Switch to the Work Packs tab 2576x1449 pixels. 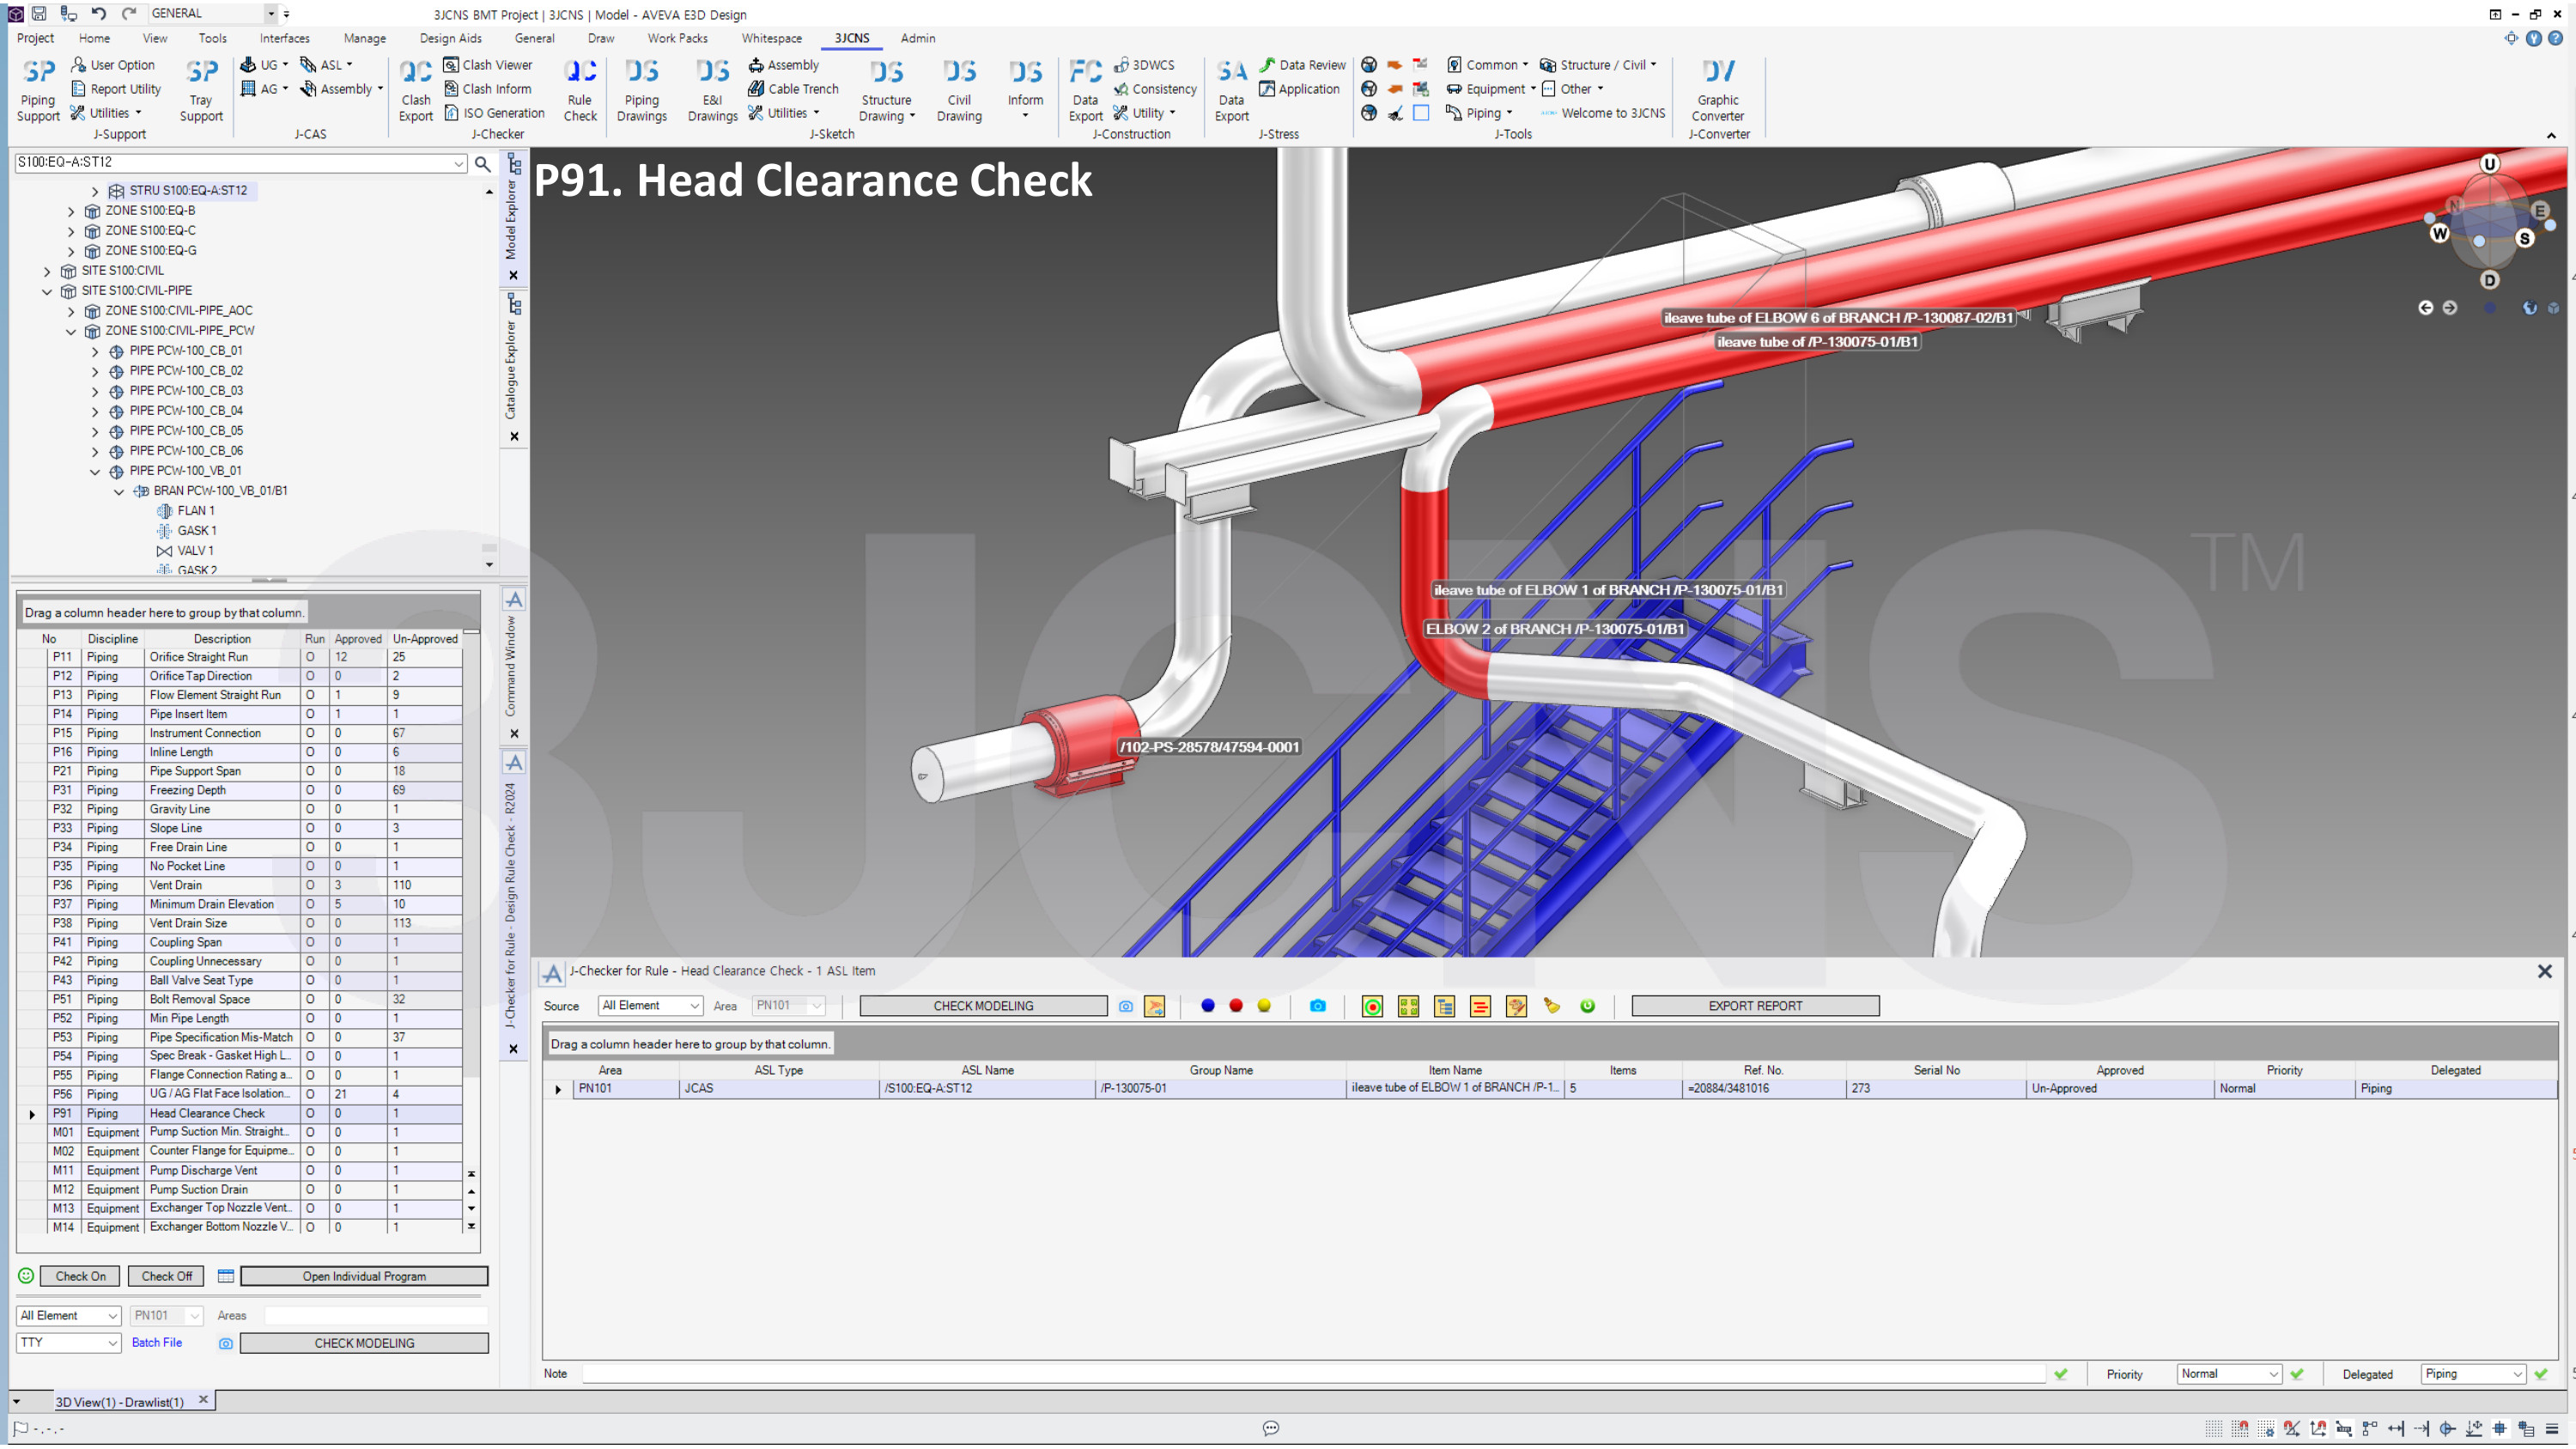tap(677, 38)
